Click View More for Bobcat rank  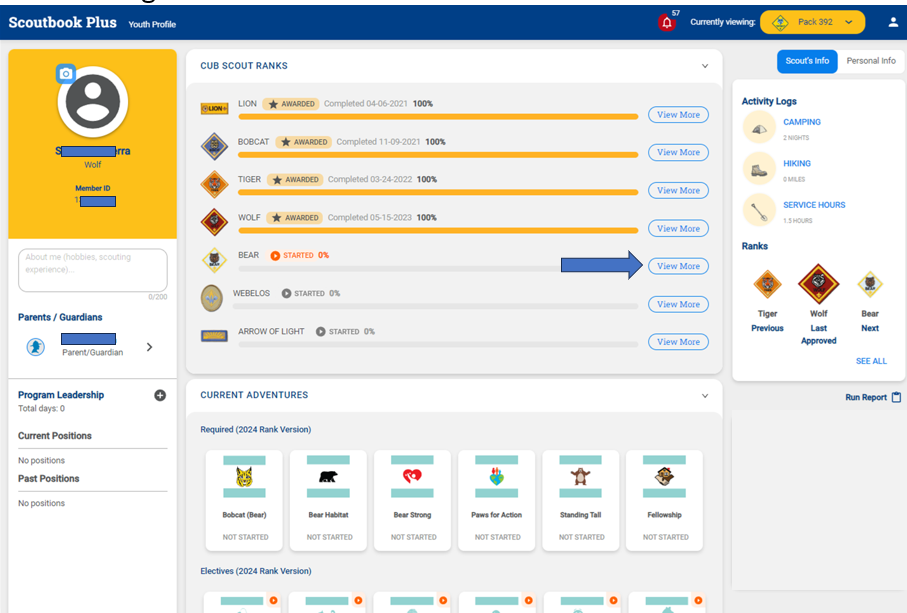tap(678, 152)
